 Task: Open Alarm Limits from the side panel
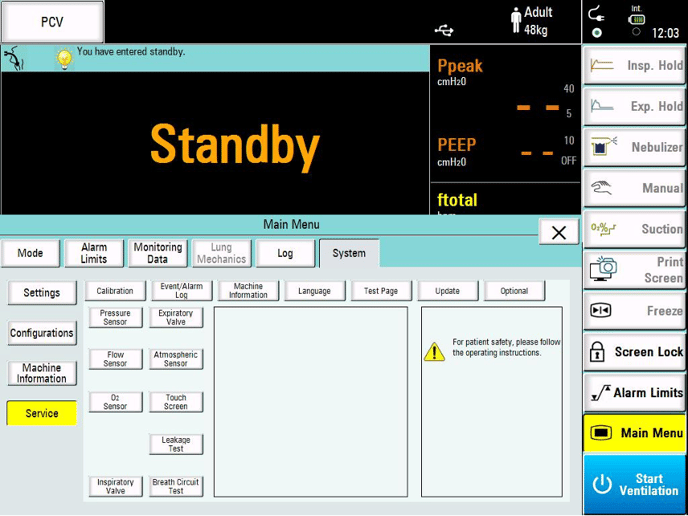(635, 393)
